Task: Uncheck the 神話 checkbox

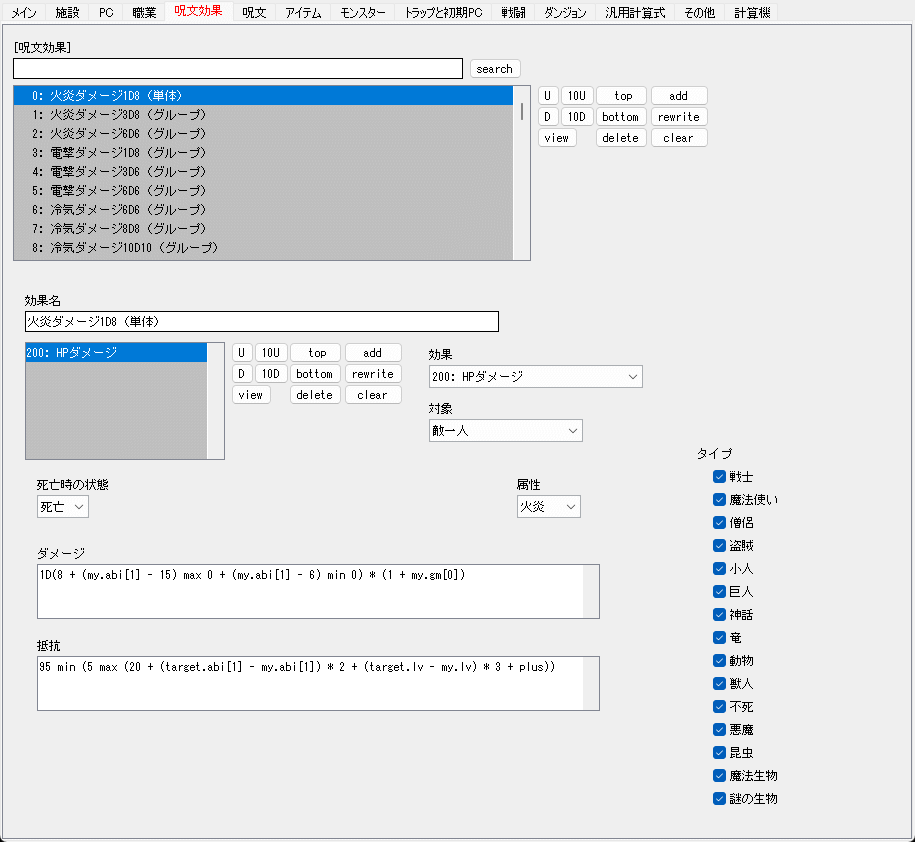Action: (x=720, y=614)
